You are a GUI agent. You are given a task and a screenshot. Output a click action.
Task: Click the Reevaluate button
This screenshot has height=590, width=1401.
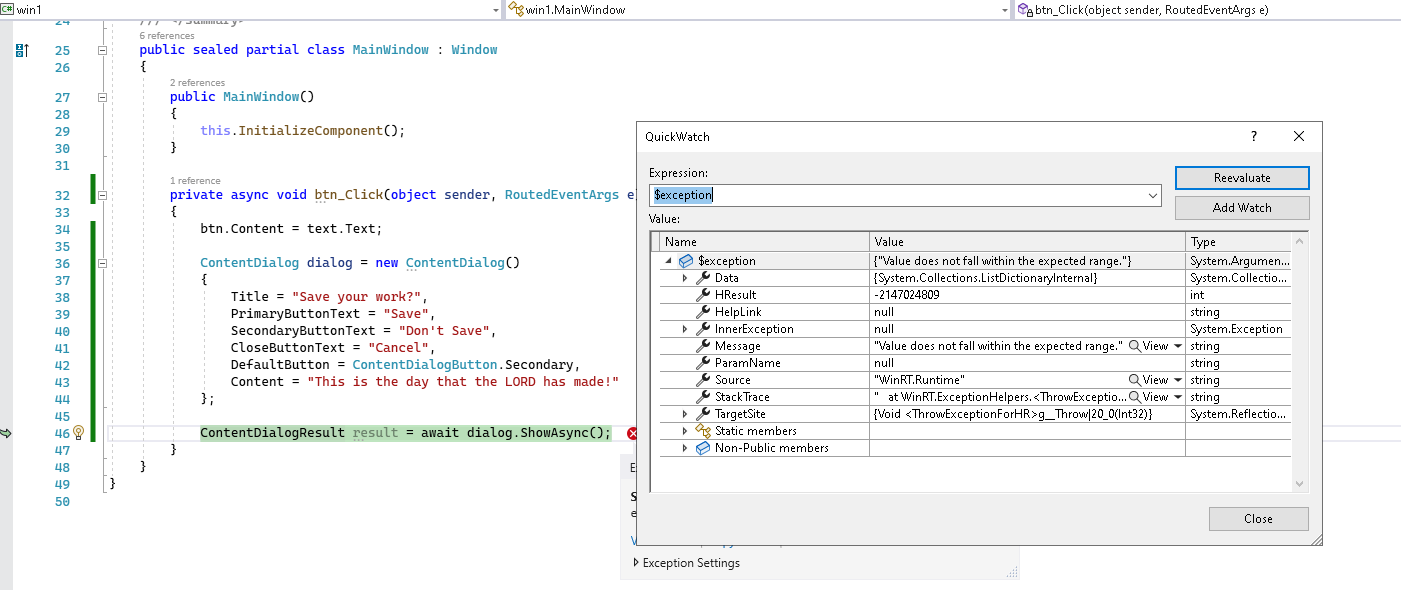[x=1241, y=177]
